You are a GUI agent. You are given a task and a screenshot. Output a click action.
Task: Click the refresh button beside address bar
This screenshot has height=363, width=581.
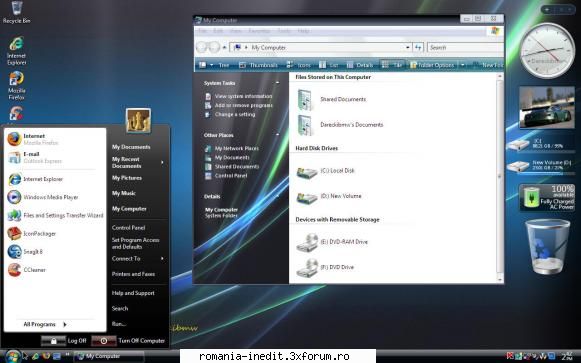click(418, 47)
